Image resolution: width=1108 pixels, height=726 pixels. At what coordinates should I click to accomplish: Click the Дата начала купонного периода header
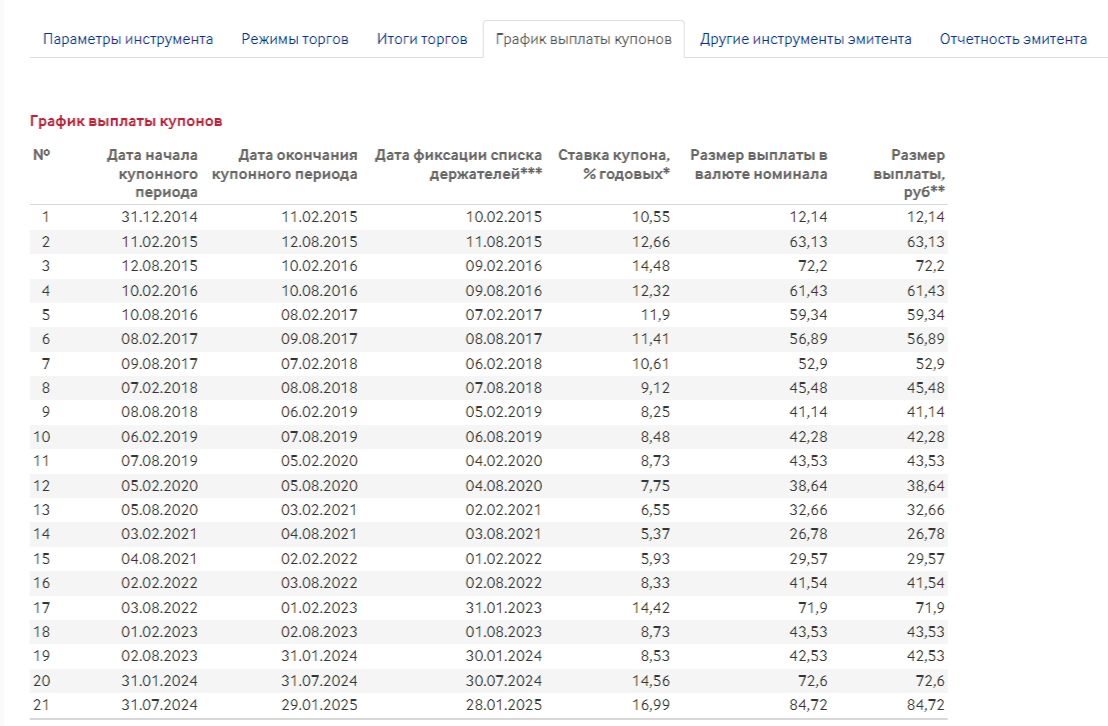pos(152,173)
